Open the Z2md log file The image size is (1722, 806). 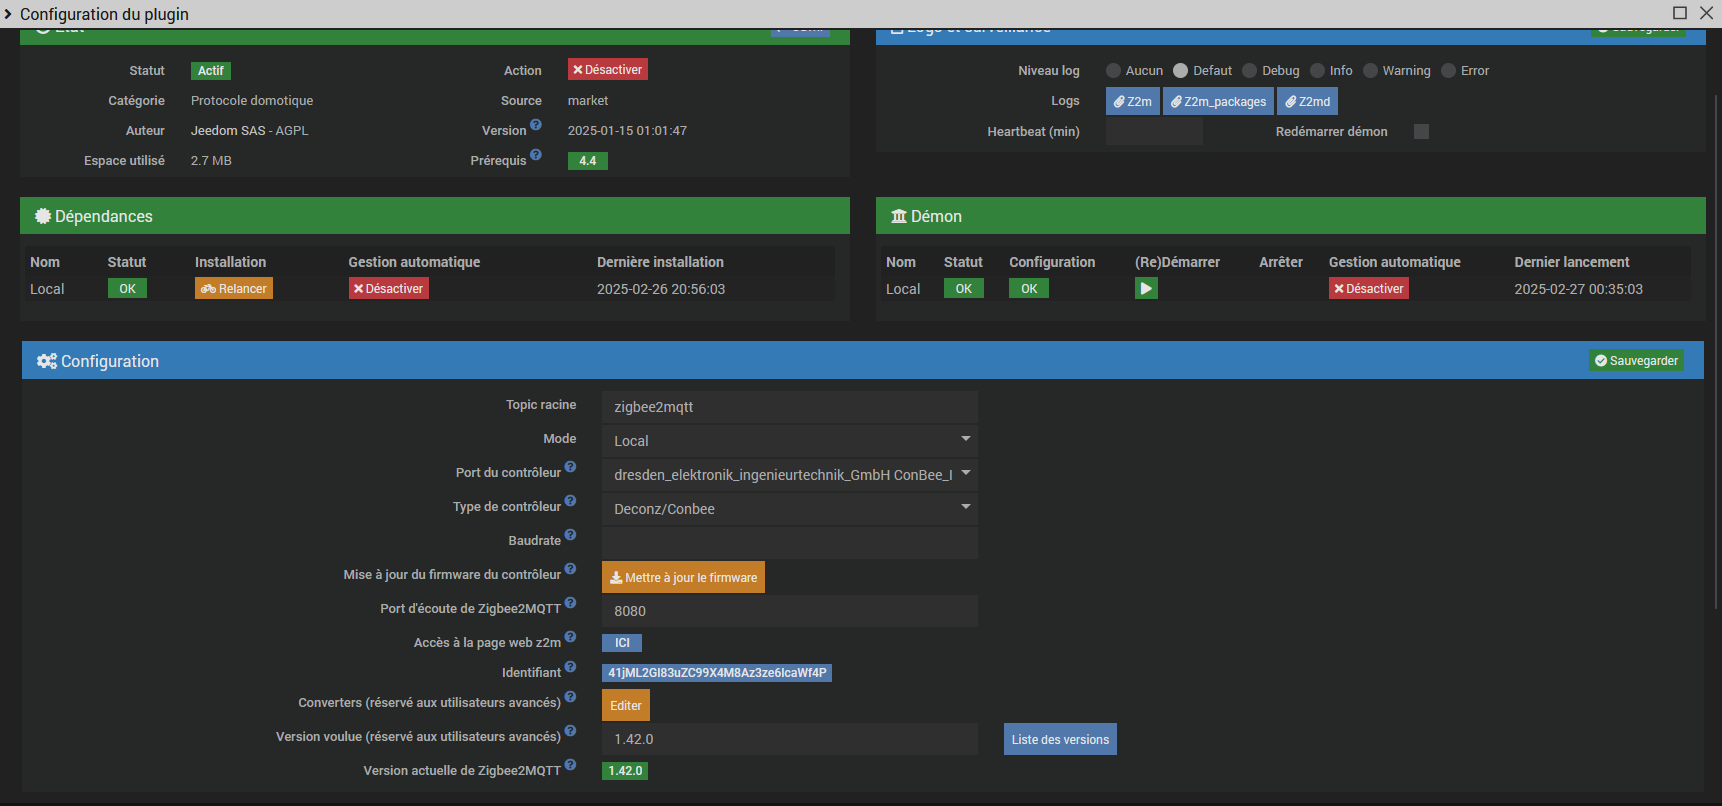tap(1307, 101)
